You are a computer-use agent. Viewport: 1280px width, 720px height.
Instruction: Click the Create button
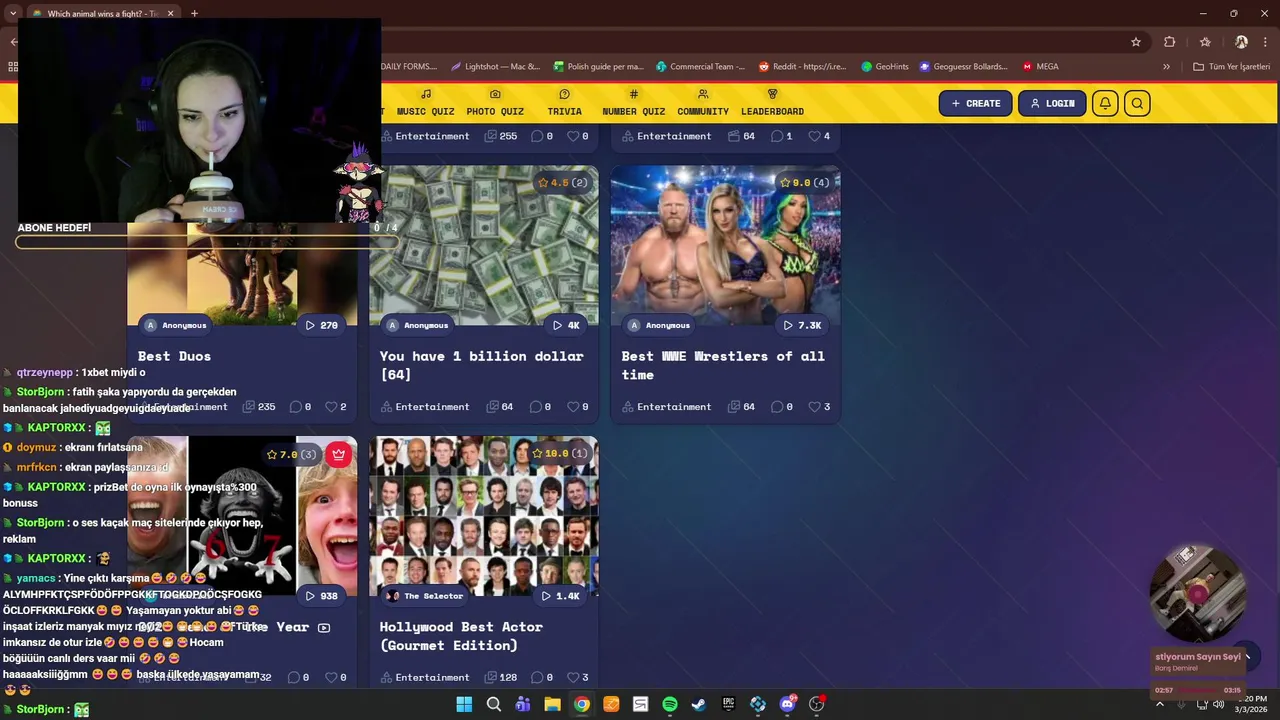click(x=975, y=103)
